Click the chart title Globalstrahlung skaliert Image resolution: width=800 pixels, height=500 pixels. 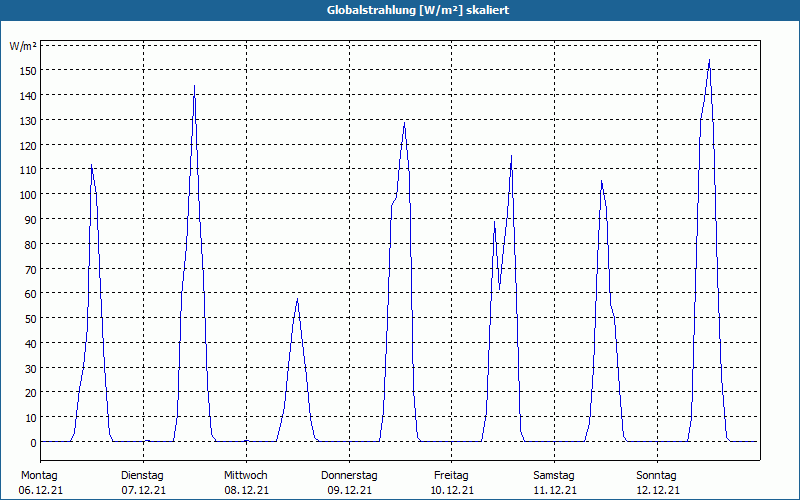tap(418, 10)
